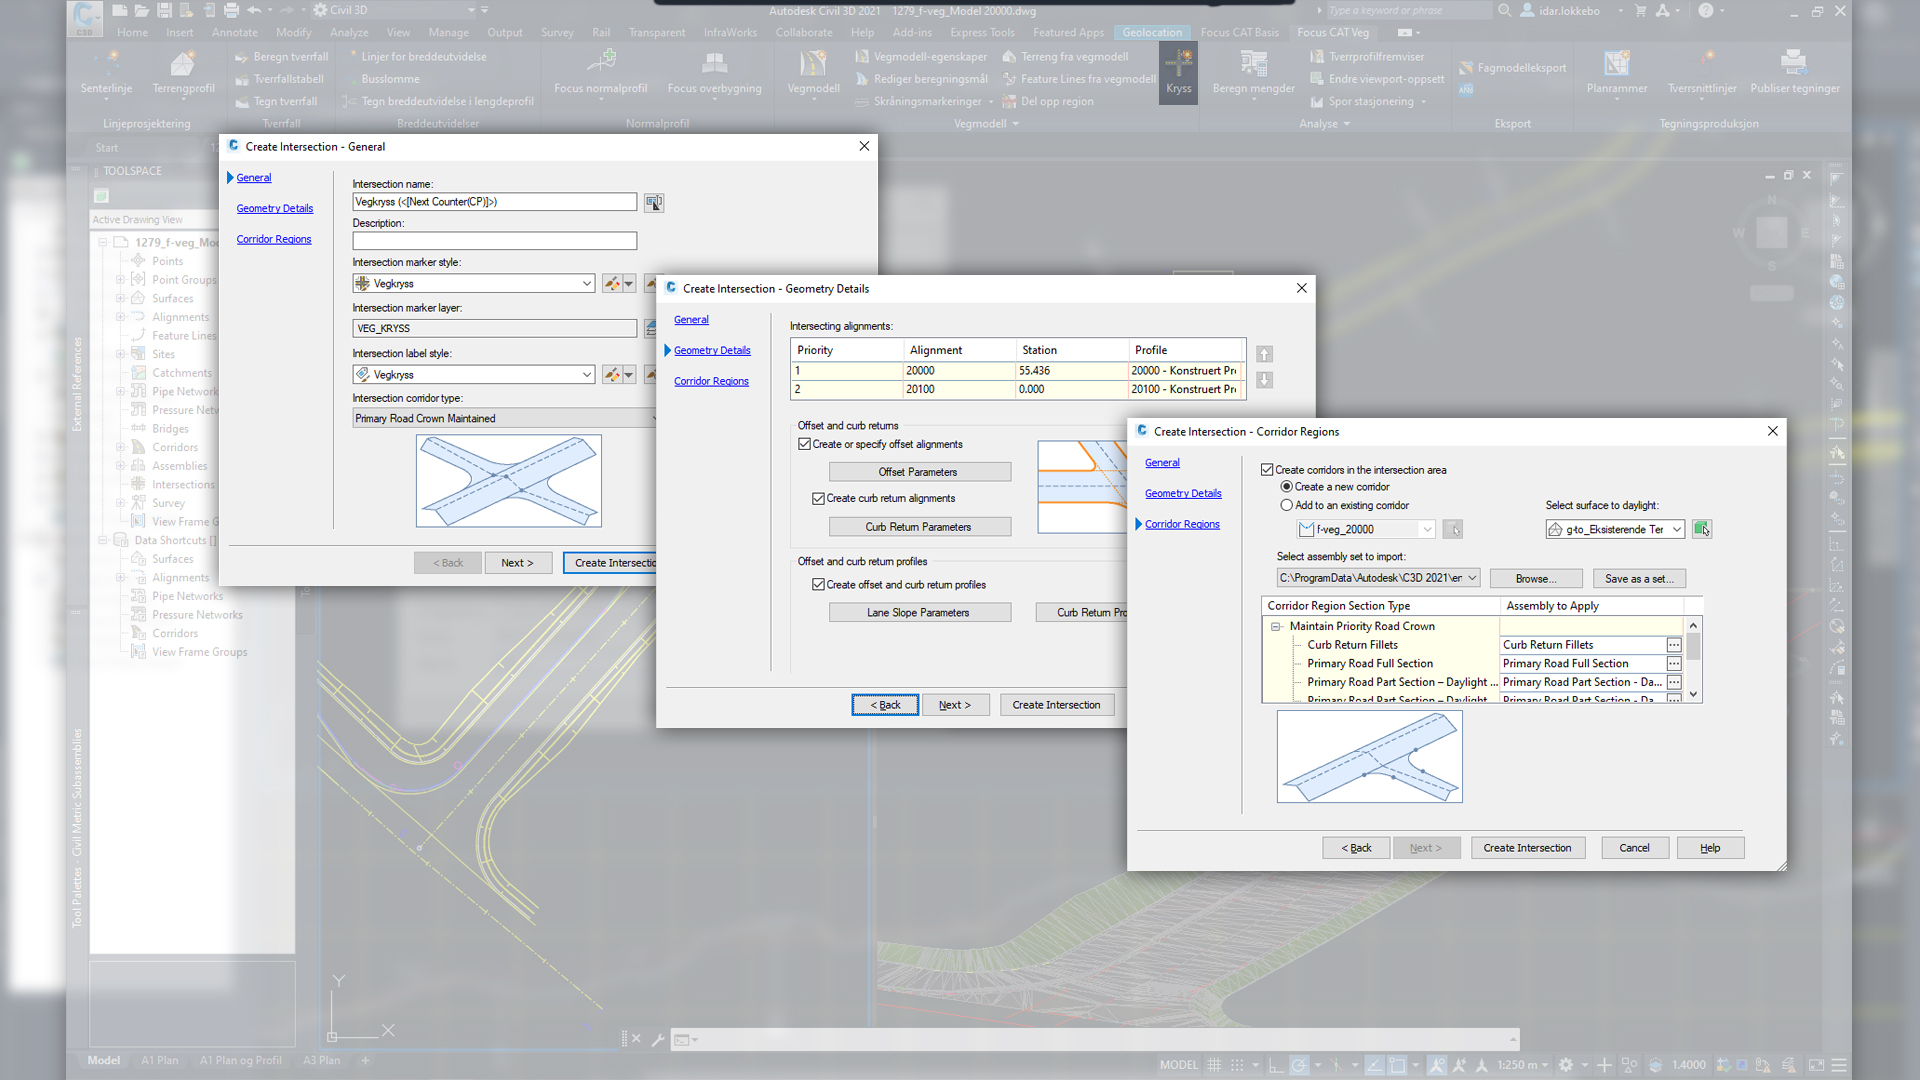Viewport: 1920px width, 1080px height.
Task: Open Beregn mengder tool
Action: pos(1253,73)
